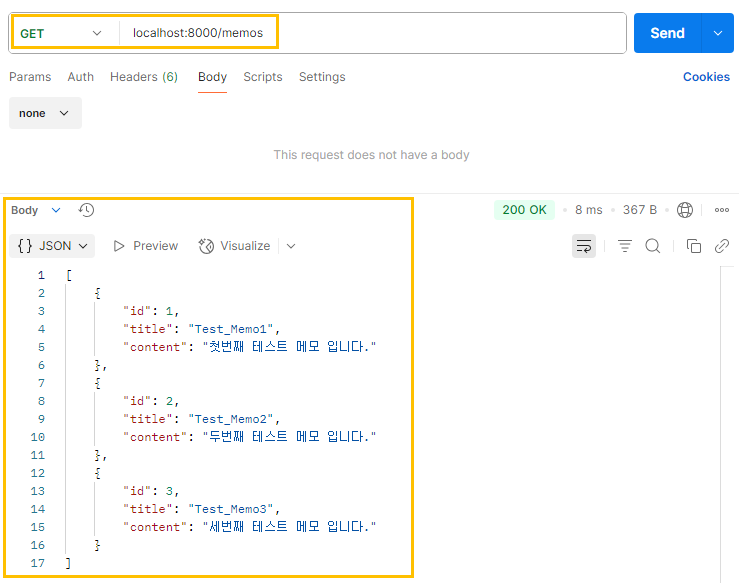Click the 8 ms response time
This screenshot has width=739, height=583.
coord(589,210)
